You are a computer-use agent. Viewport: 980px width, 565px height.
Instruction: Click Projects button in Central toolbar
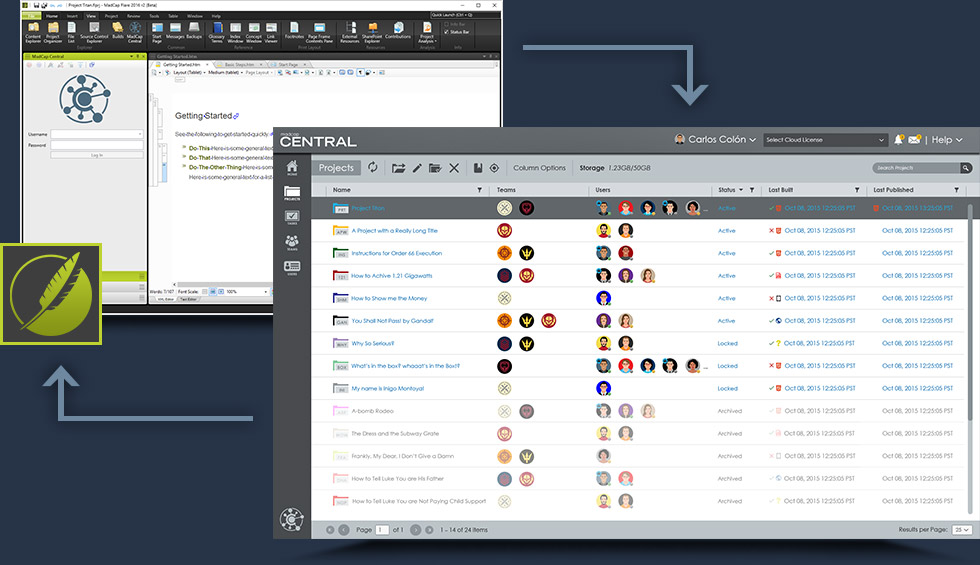pos(336,168)
